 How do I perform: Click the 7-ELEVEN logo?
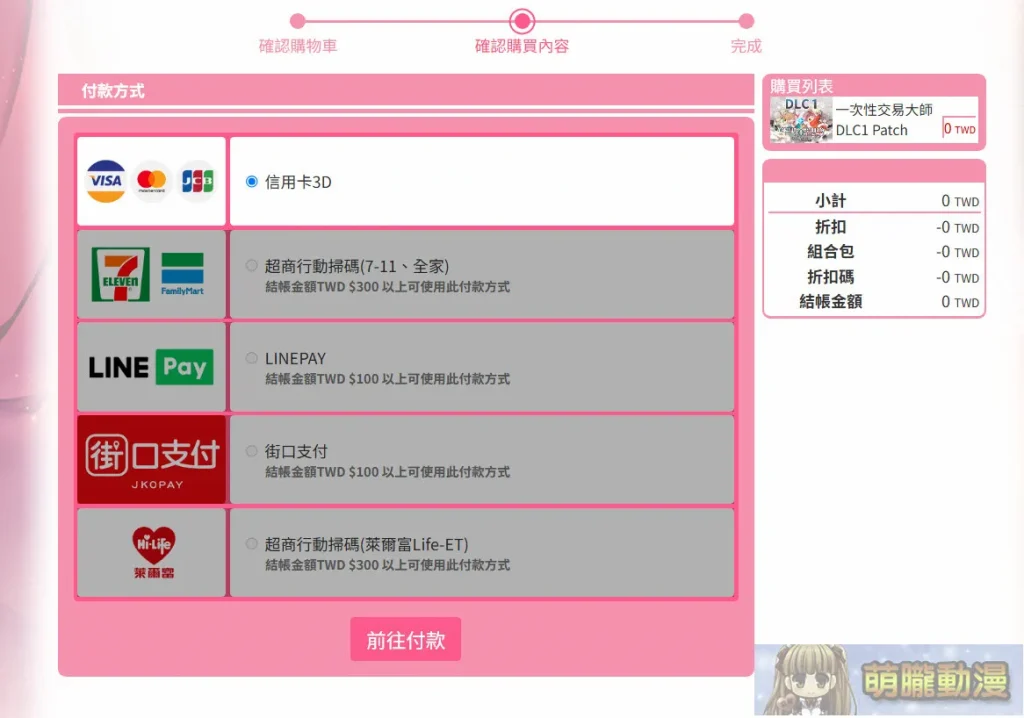click(121, 274)
